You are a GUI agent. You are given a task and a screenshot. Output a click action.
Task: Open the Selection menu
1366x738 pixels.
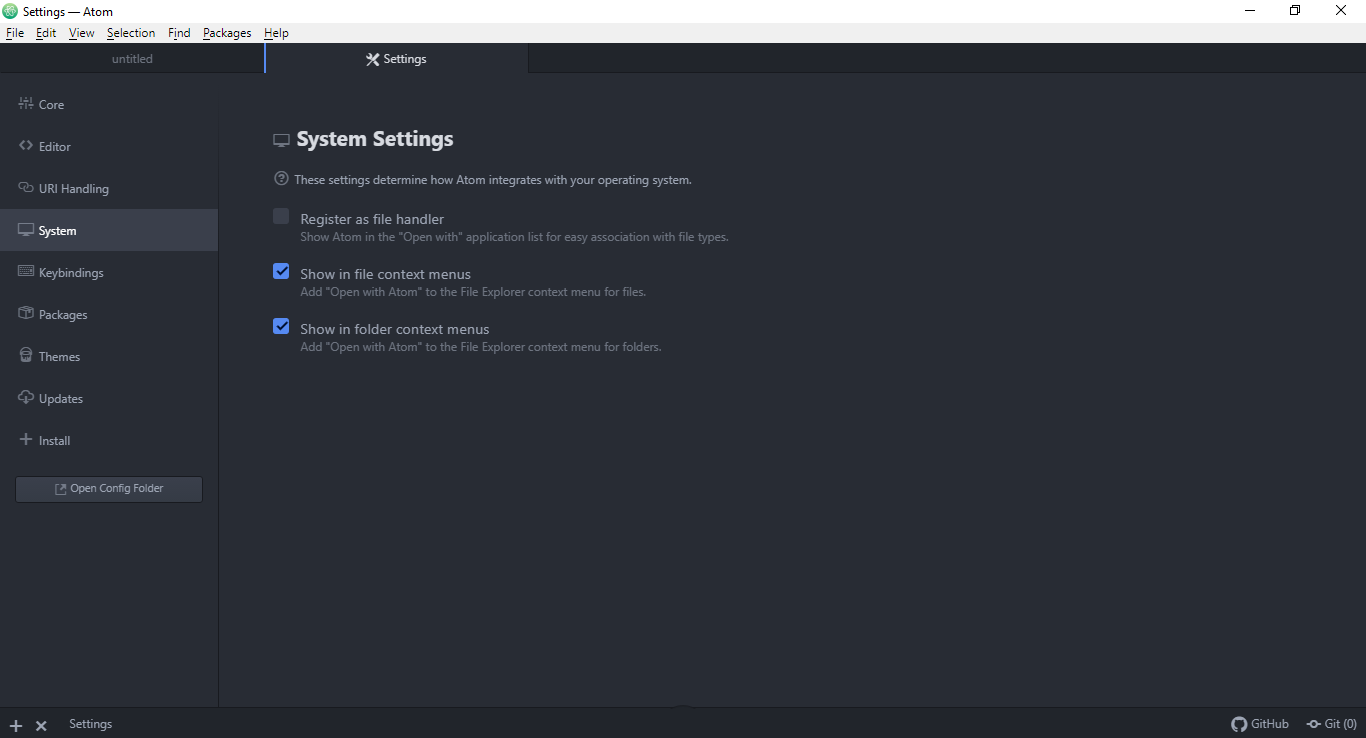[x=131, y=33]
